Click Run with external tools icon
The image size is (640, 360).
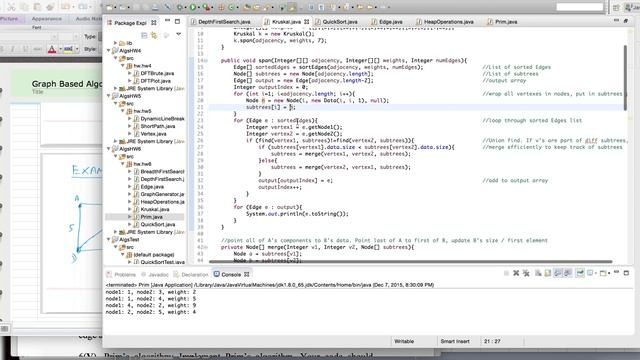coord(207,7)
